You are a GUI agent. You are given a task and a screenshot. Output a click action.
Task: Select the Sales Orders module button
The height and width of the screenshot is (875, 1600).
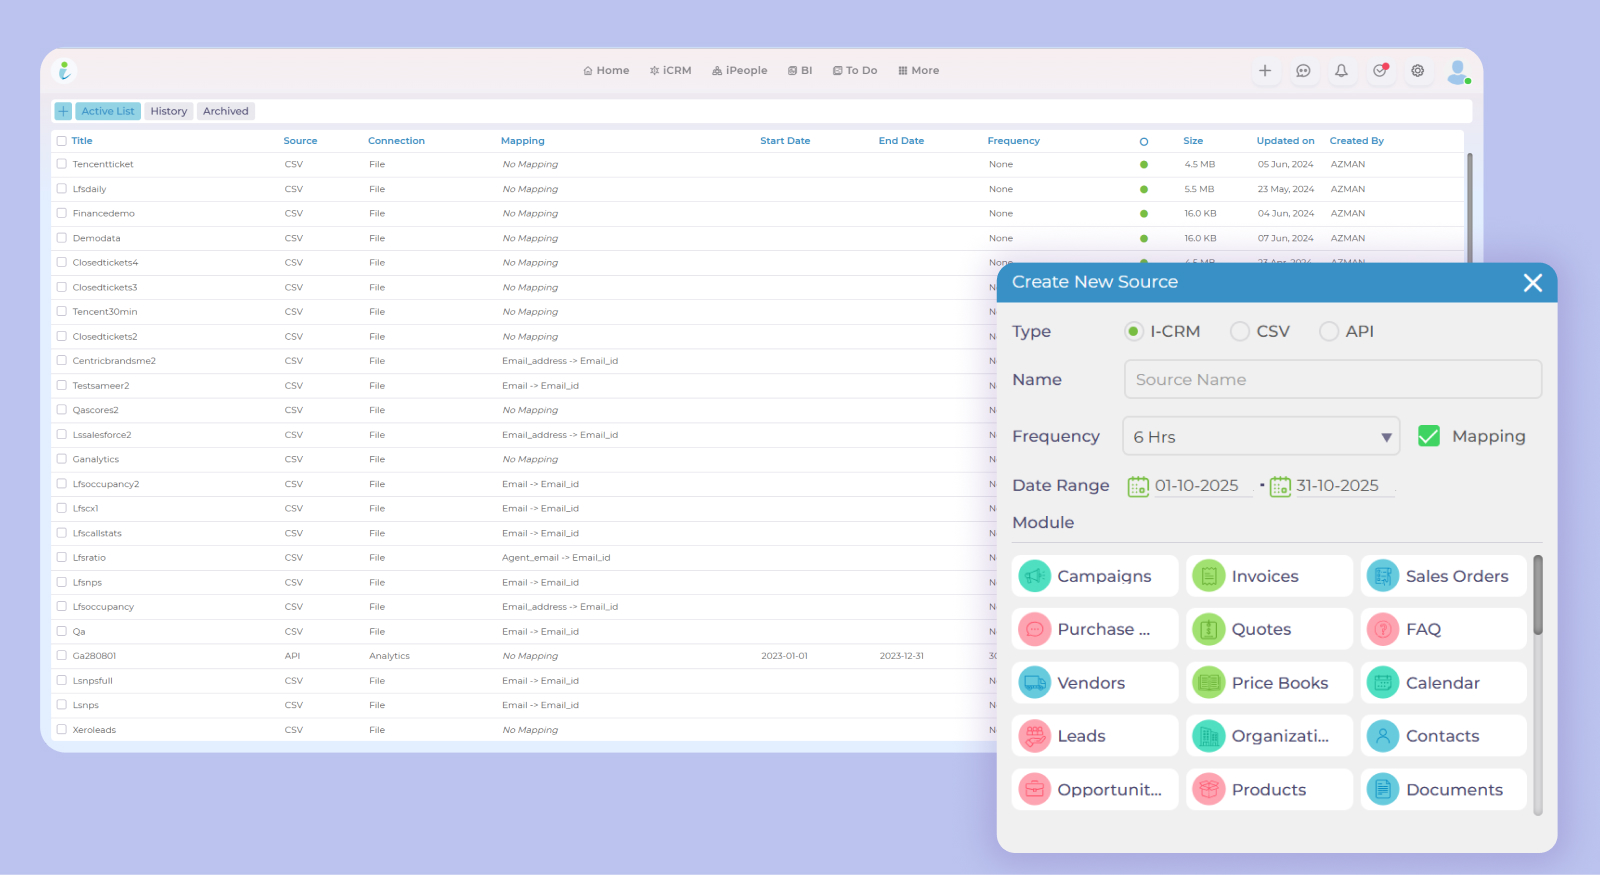click(1443, 576)
